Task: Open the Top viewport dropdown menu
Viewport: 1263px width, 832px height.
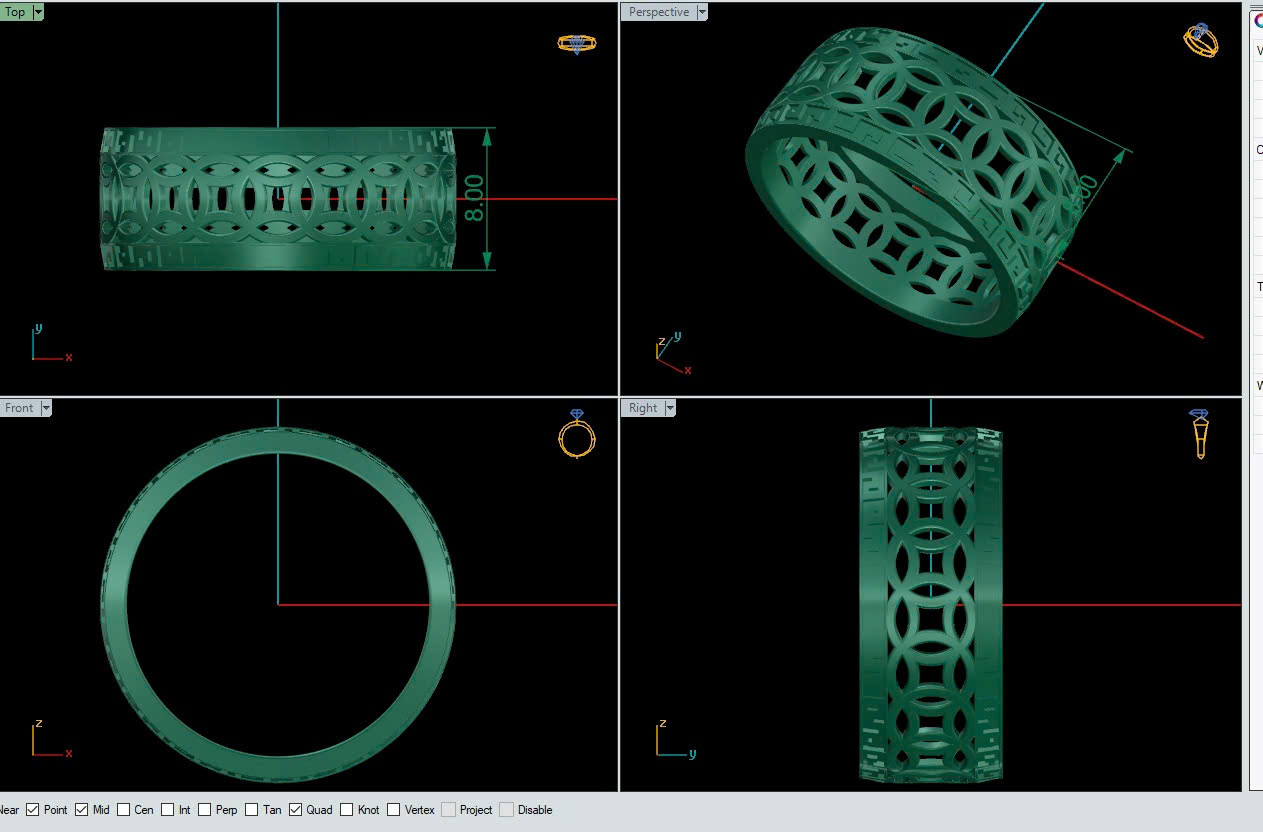Action: pyautogui.click(x=39, y=12)
